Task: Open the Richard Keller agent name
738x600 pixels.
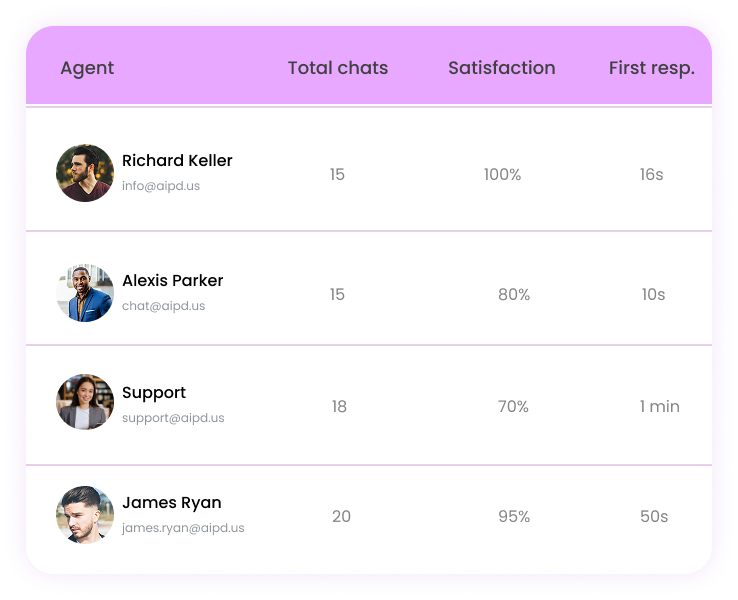Action: coord(177,160)
